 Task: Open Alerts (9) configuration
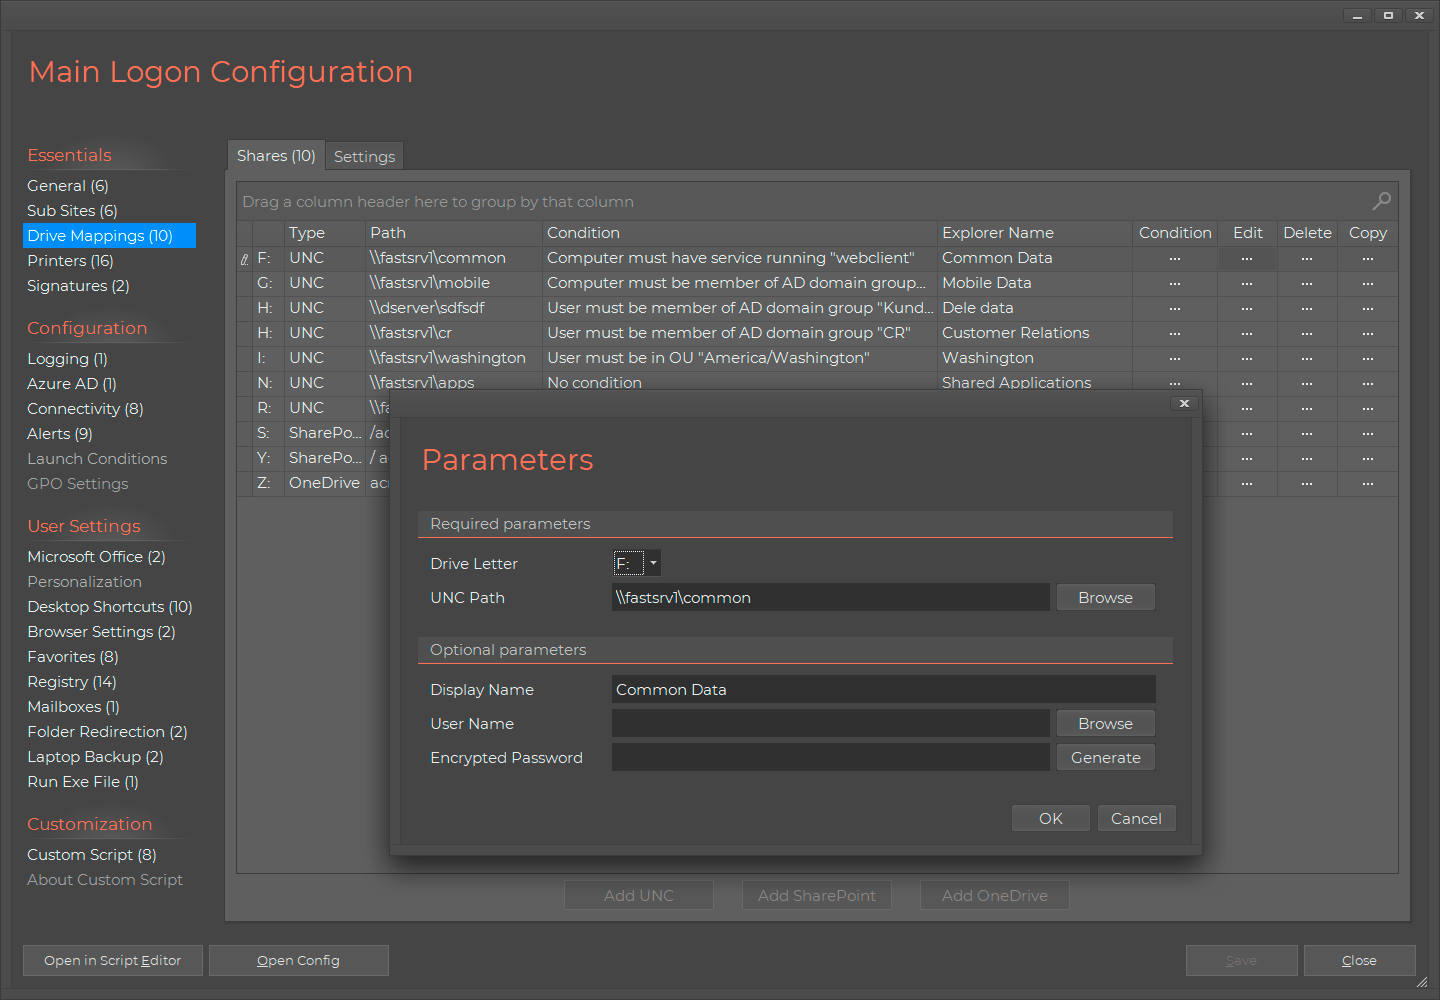60,433
